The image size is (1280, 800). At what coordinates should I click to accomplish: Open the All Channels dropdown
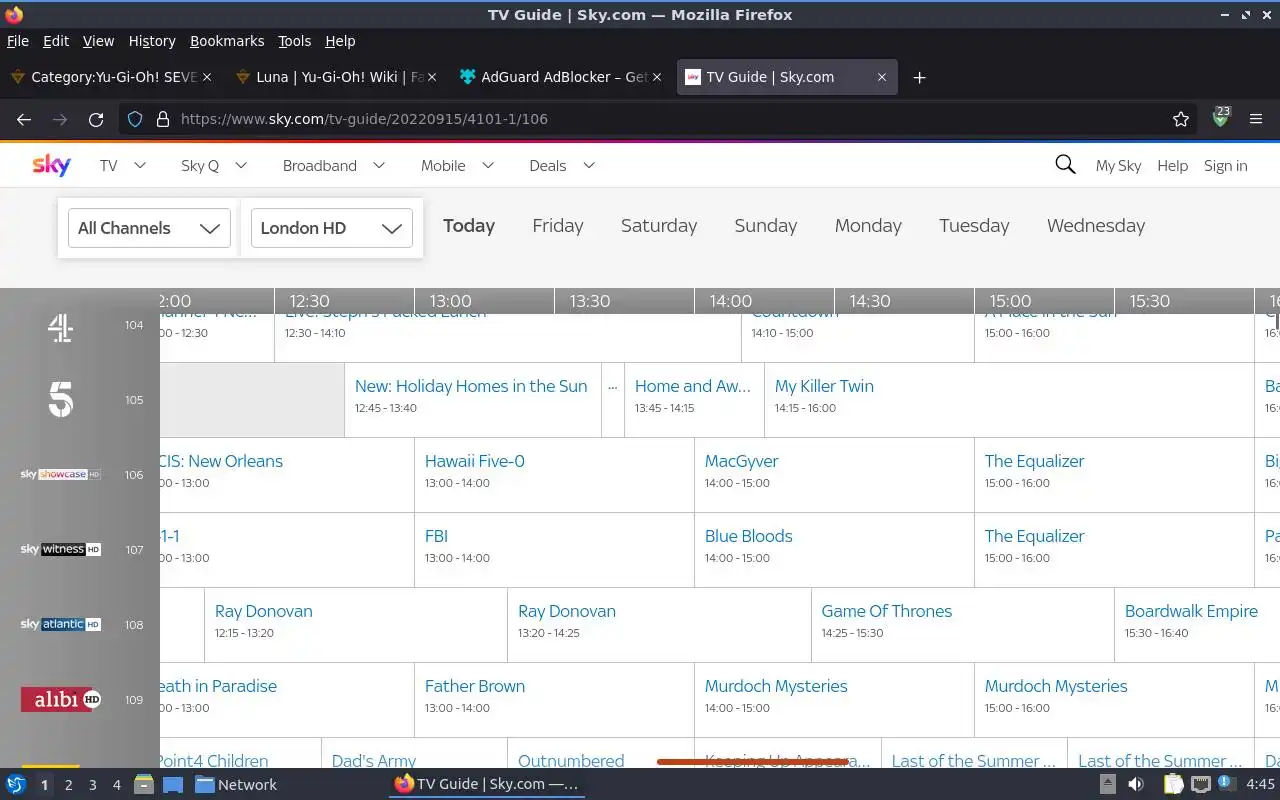click(149, 228)
